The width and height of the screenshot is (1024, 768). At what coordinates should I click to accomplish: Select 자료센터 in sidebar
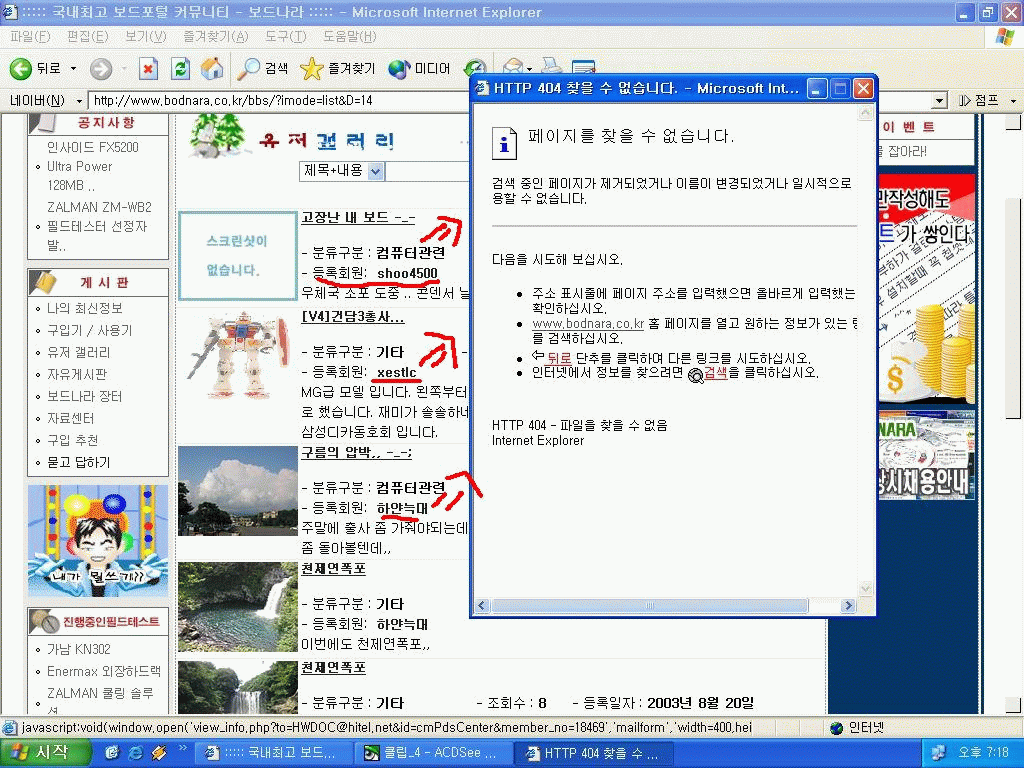(x=71, y=419)
